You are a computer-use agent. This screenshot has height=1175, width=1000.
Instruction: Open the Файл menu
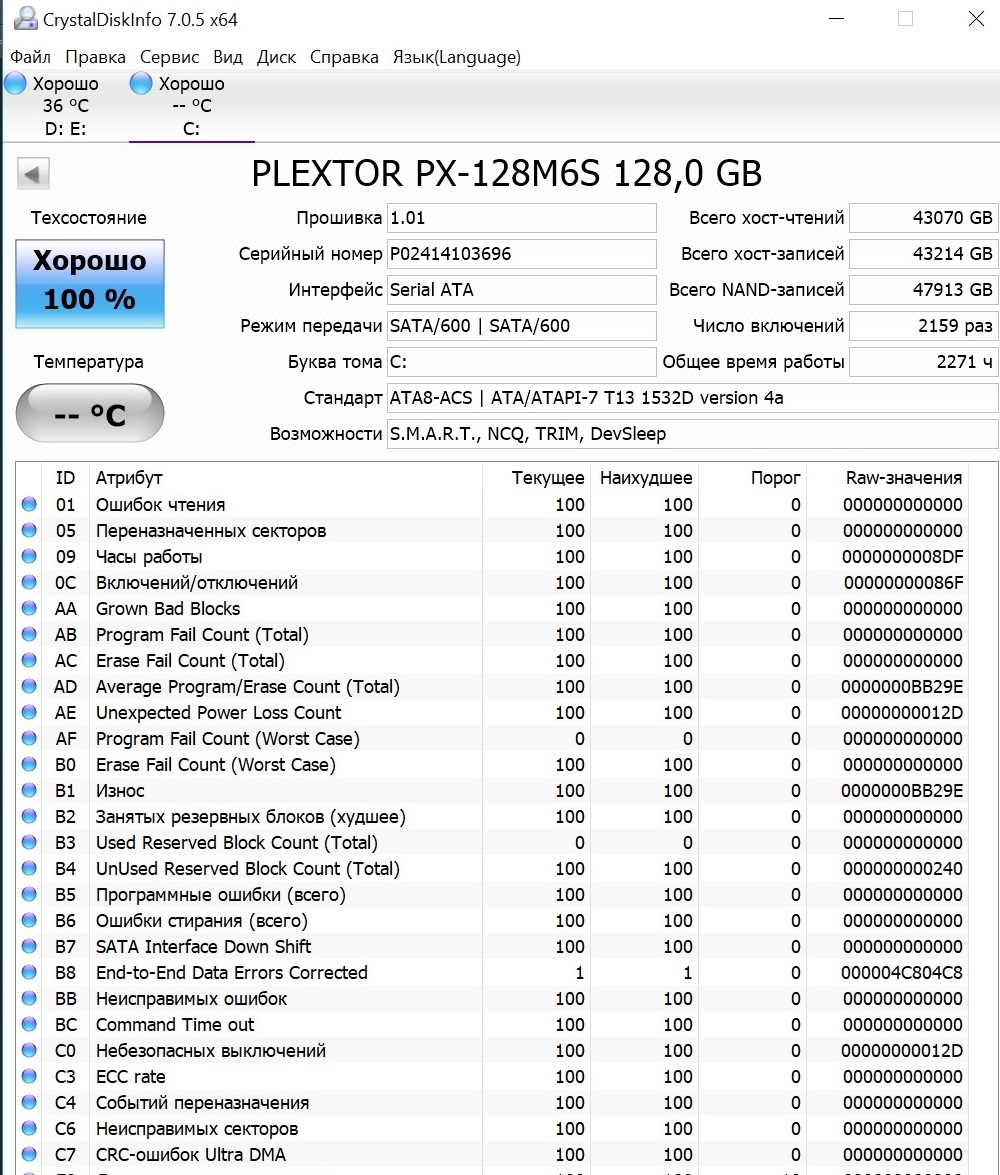click(x=30, y=57)
